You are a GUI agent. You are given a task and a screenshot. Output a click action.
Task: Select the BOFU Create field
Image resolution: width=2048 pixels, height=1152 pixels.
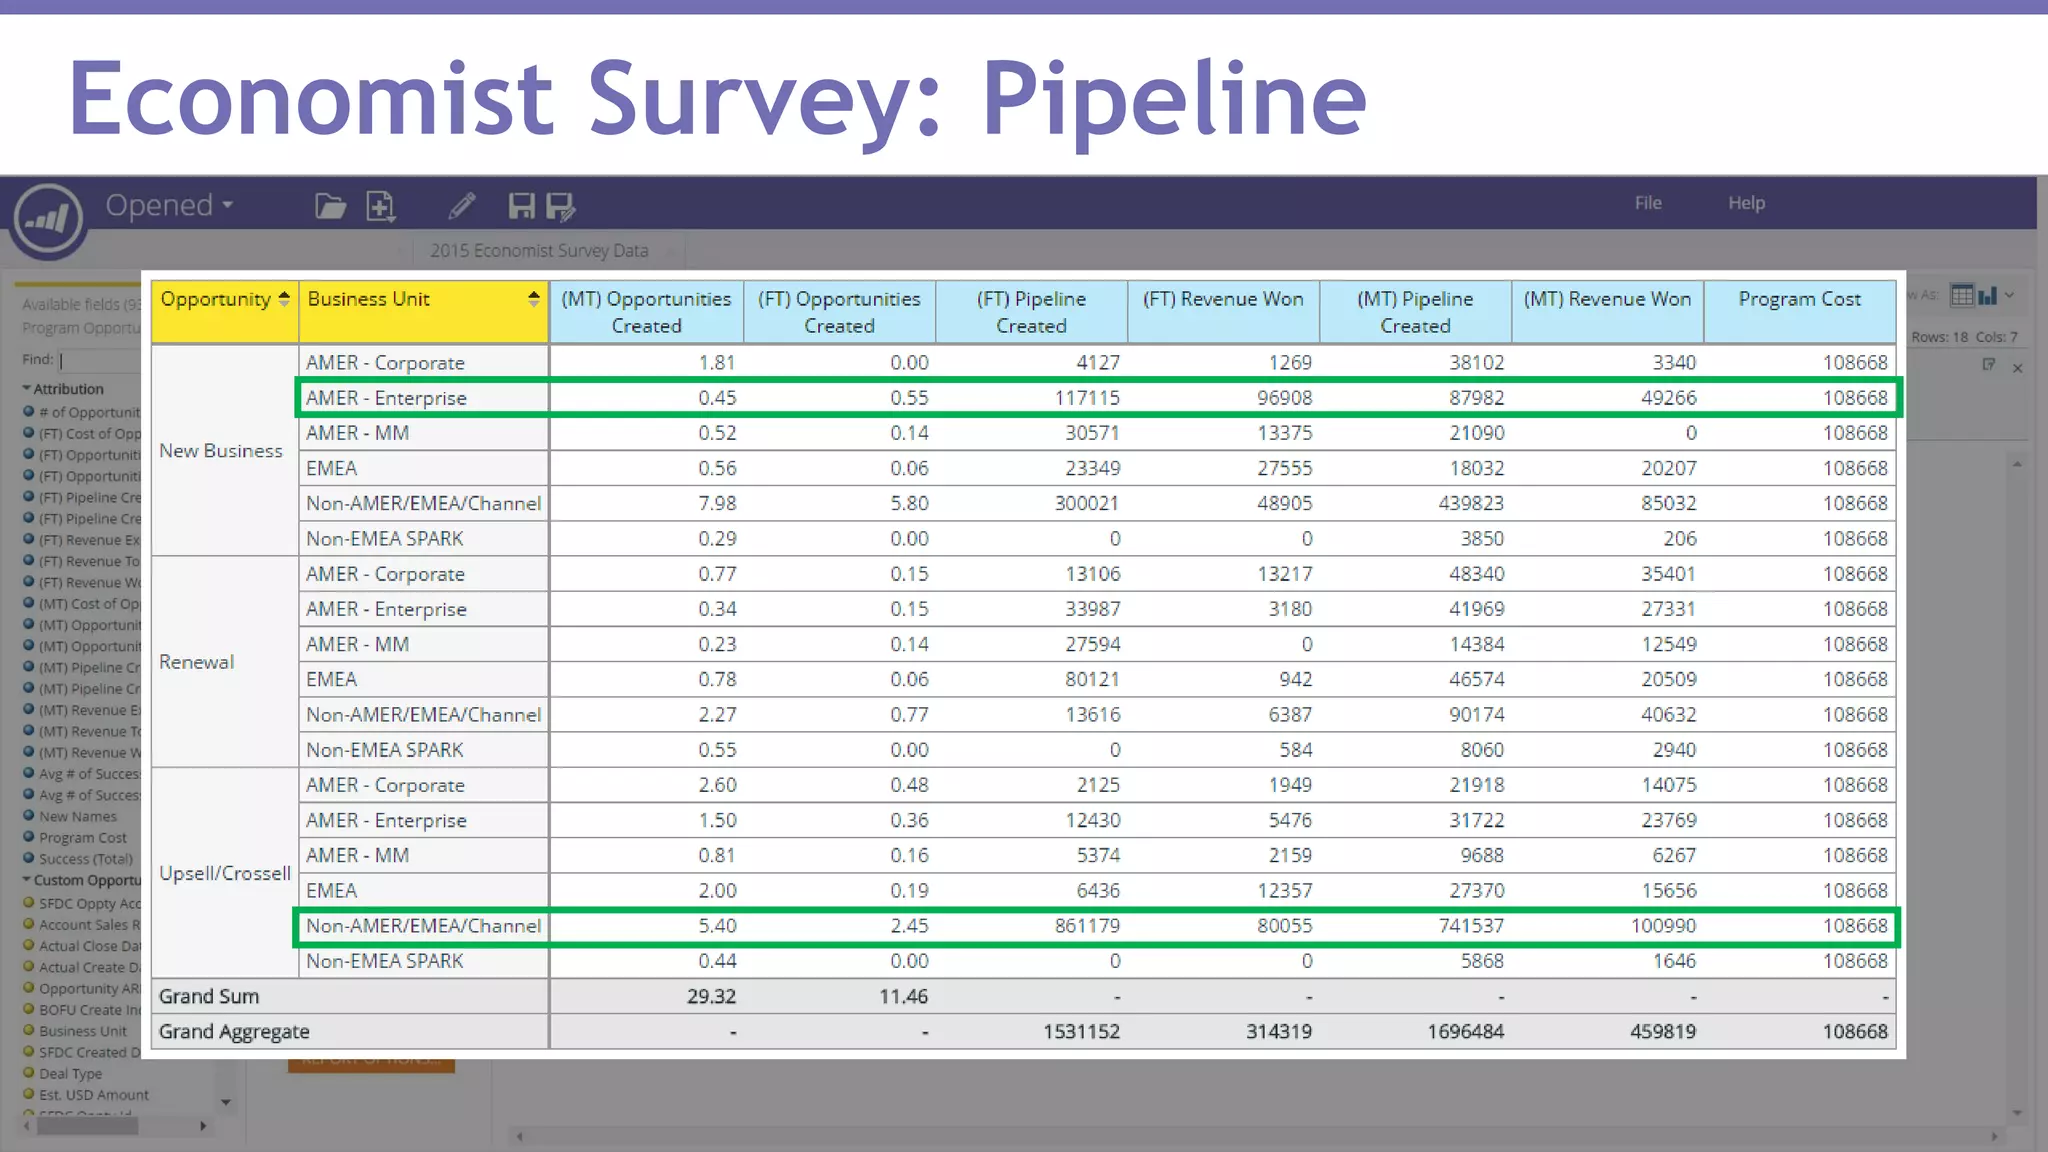90,1010
